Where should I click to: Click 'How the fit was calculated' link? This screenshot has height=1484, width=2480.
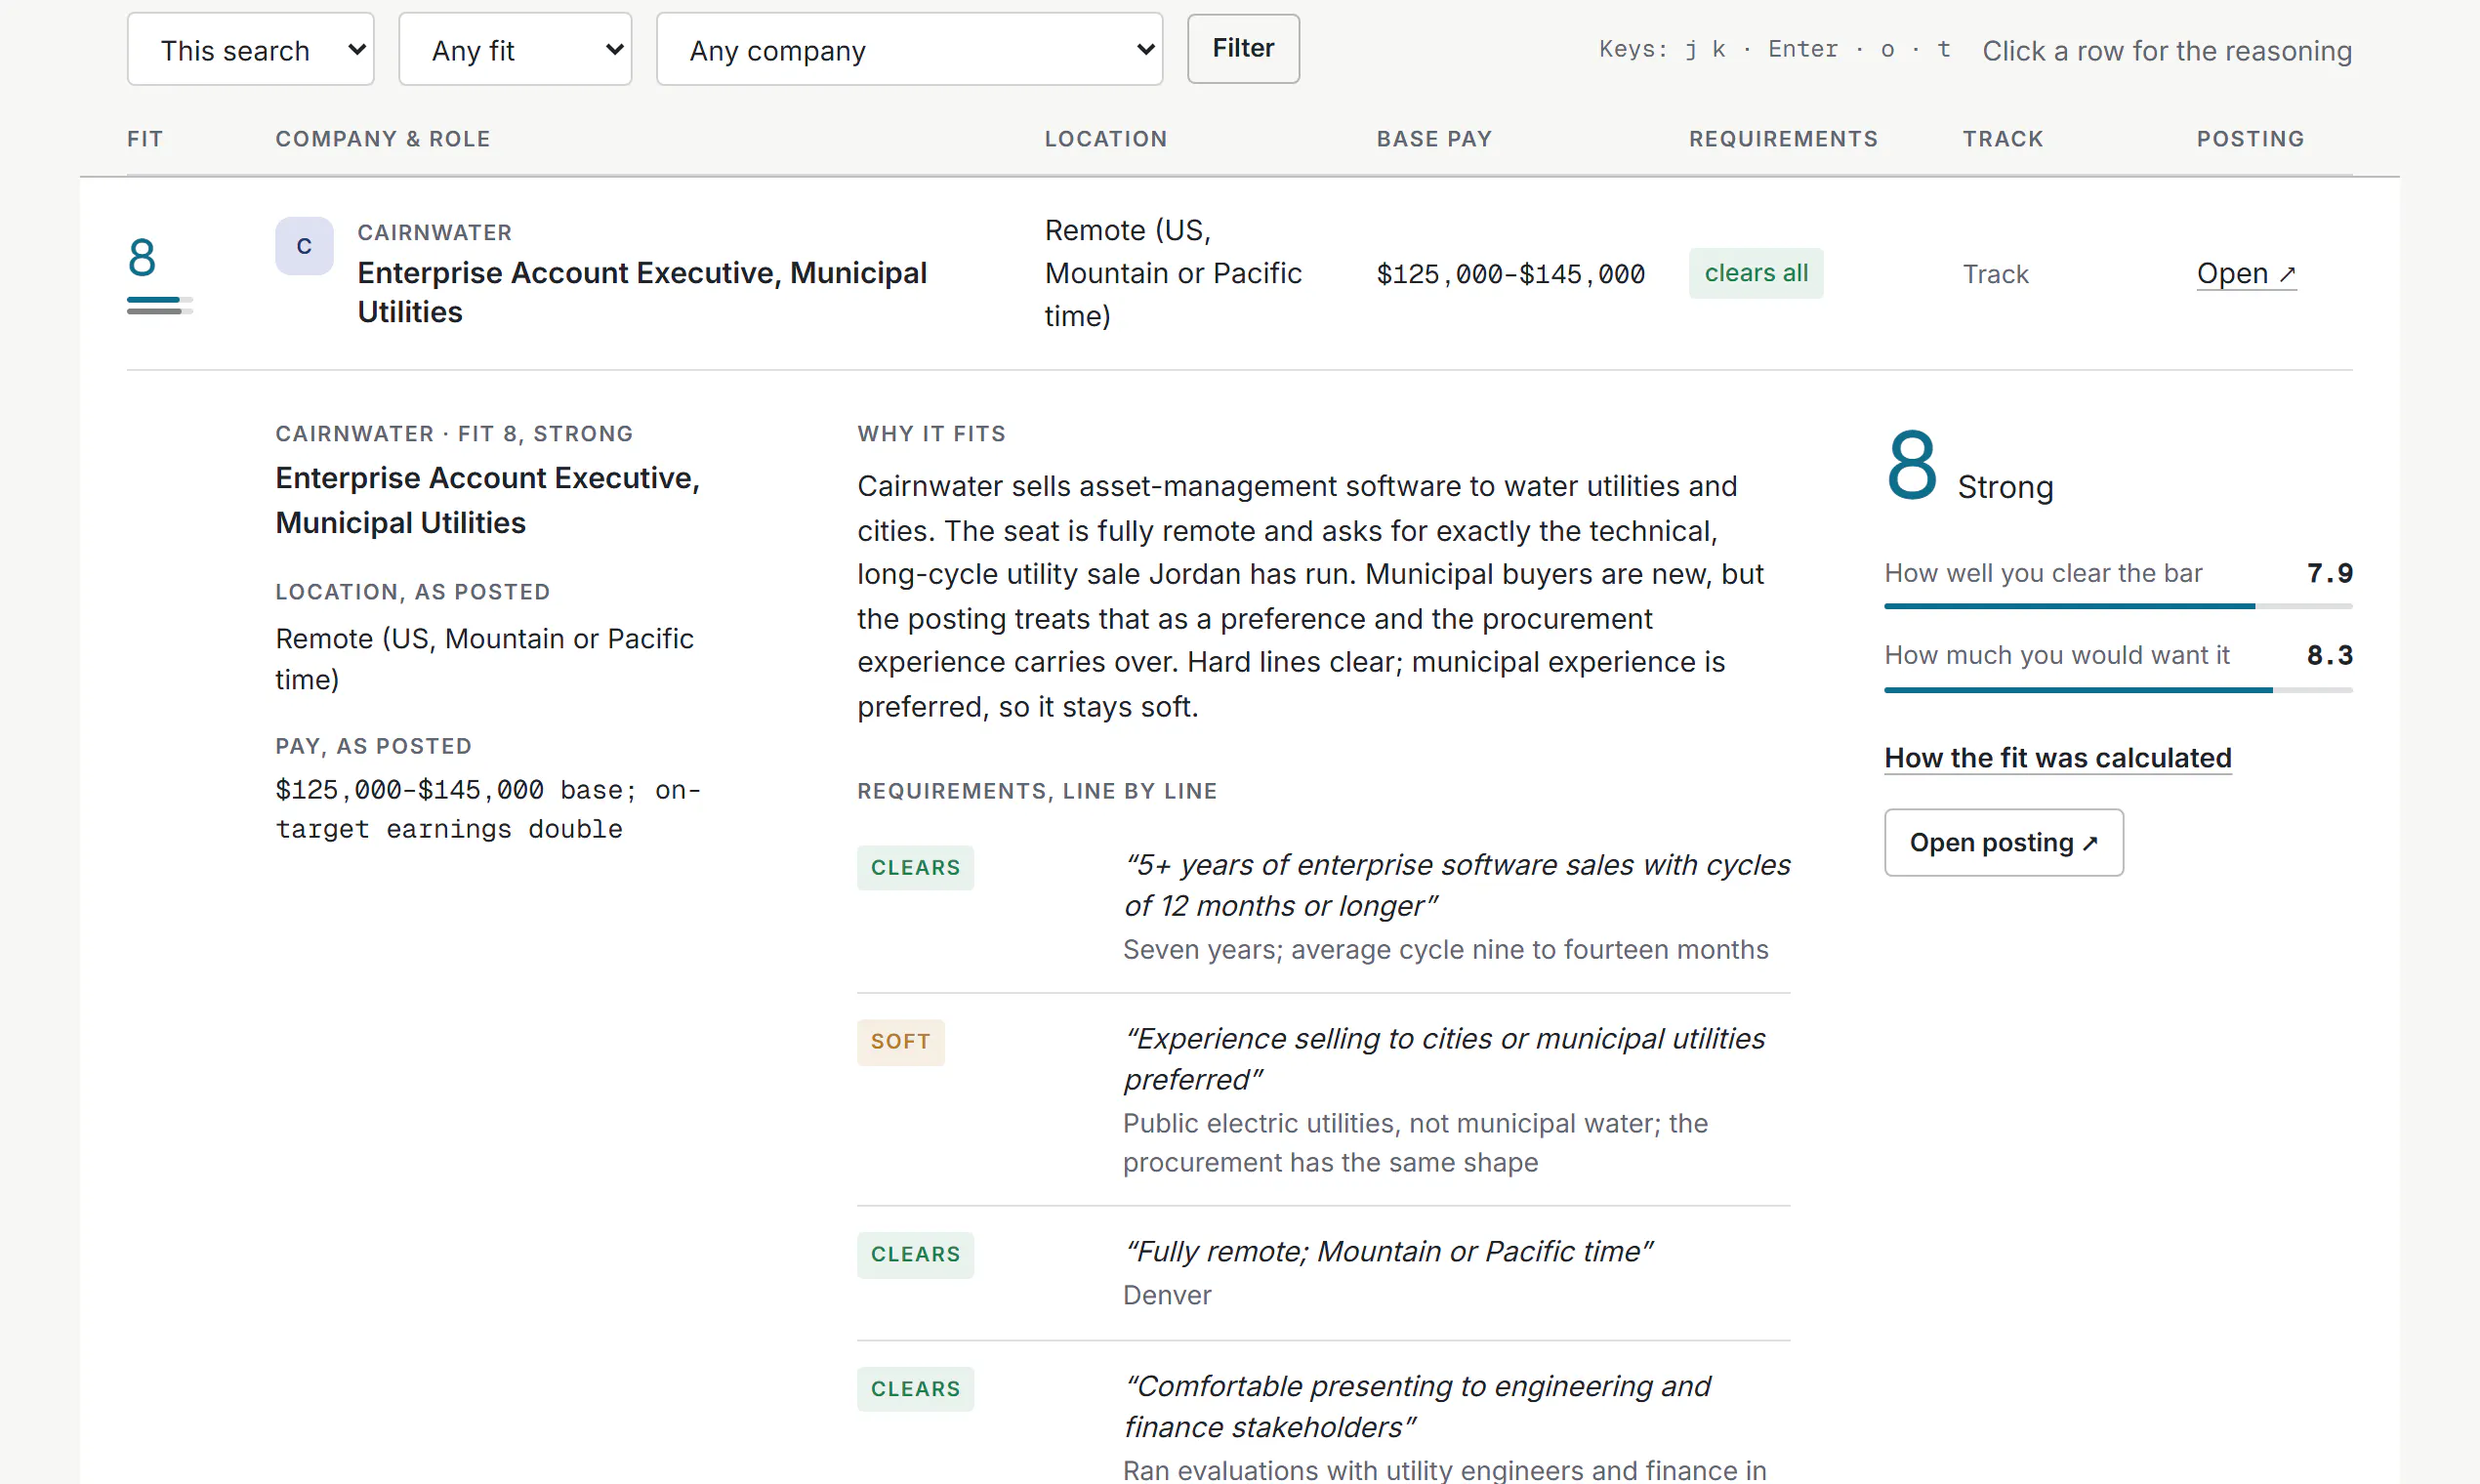2058,758
